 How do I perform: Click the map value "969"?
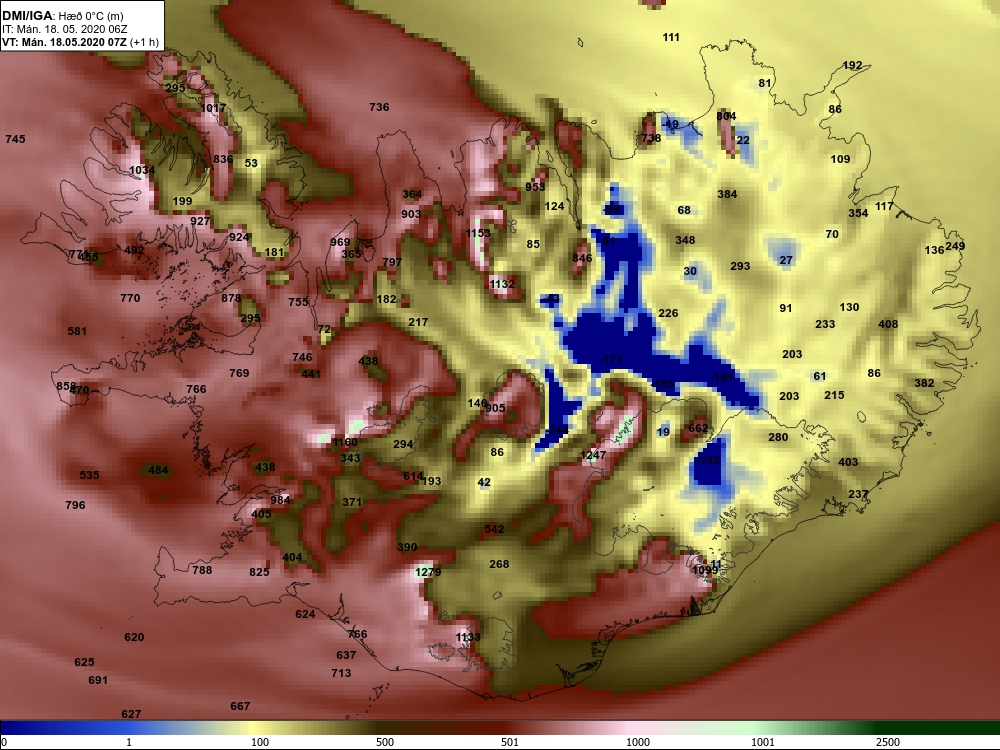pos(340,242)
